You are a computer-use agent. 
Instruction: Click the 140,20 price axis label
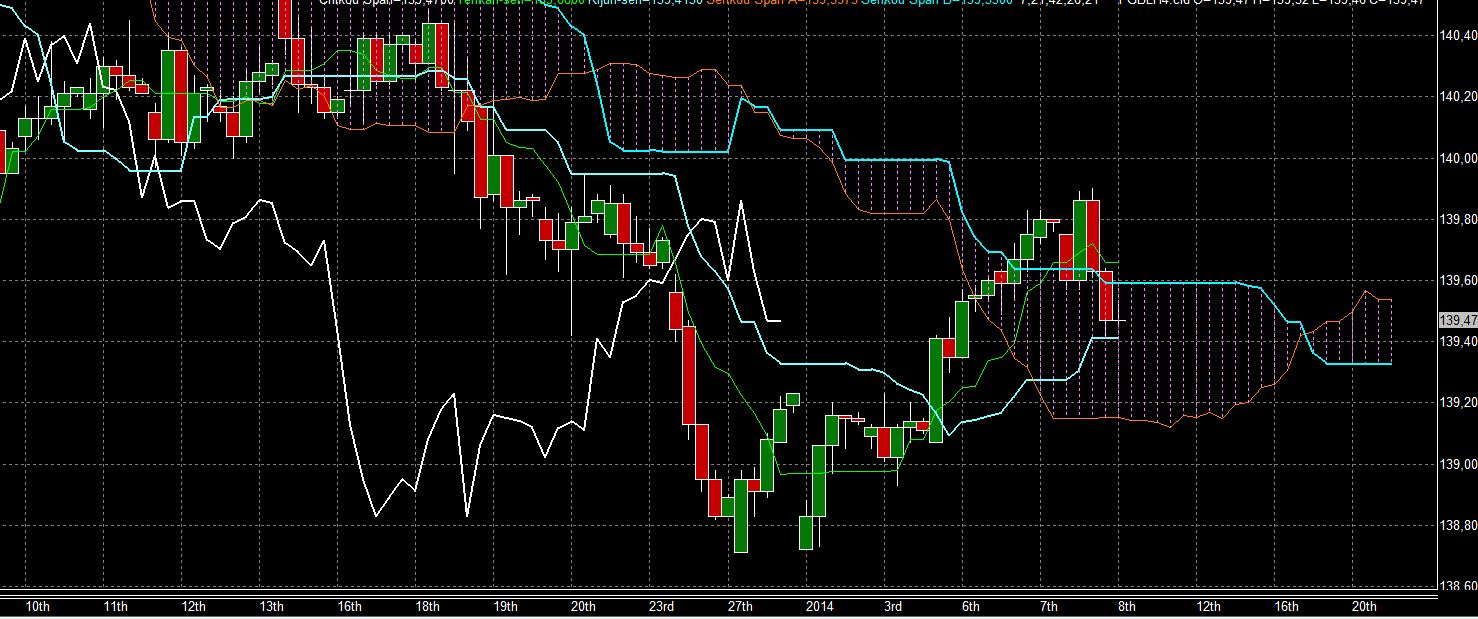pyautogui.click(x=1458, y=97)
